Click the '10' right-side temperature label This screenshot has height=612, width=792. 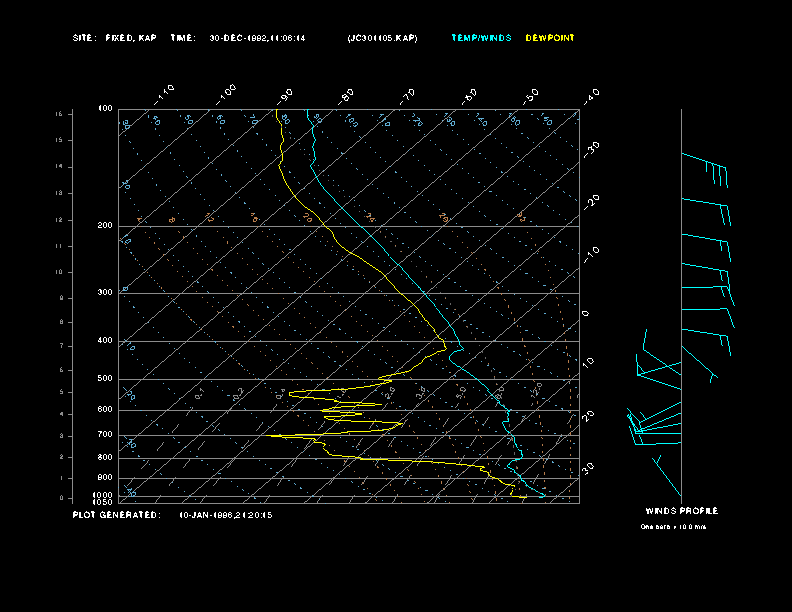pos(588,362)
